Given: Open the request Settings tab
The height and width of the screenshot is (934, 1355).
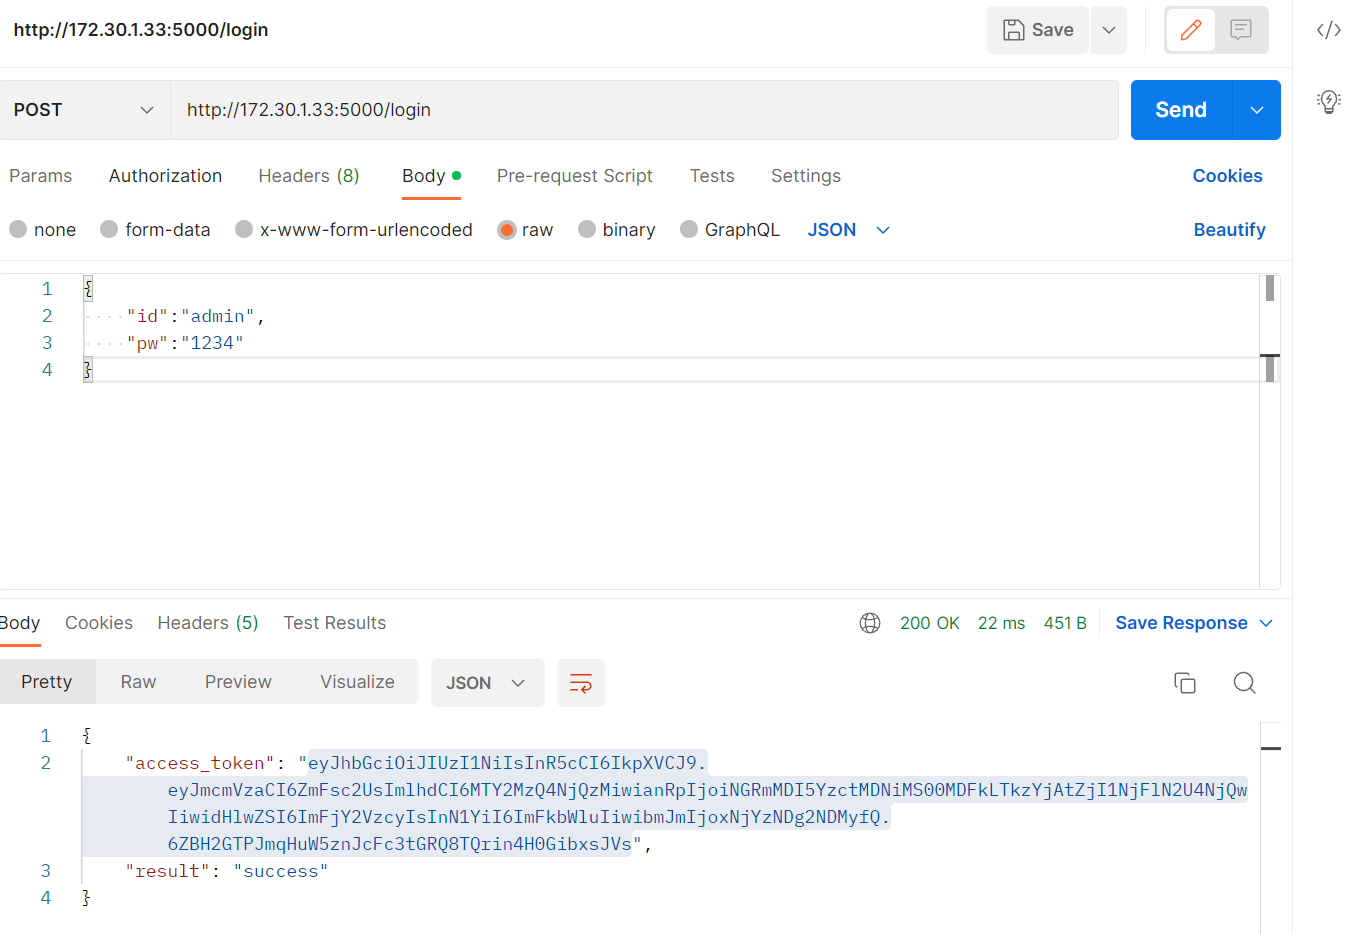Looking at the screenshot, I should [806, 176].
